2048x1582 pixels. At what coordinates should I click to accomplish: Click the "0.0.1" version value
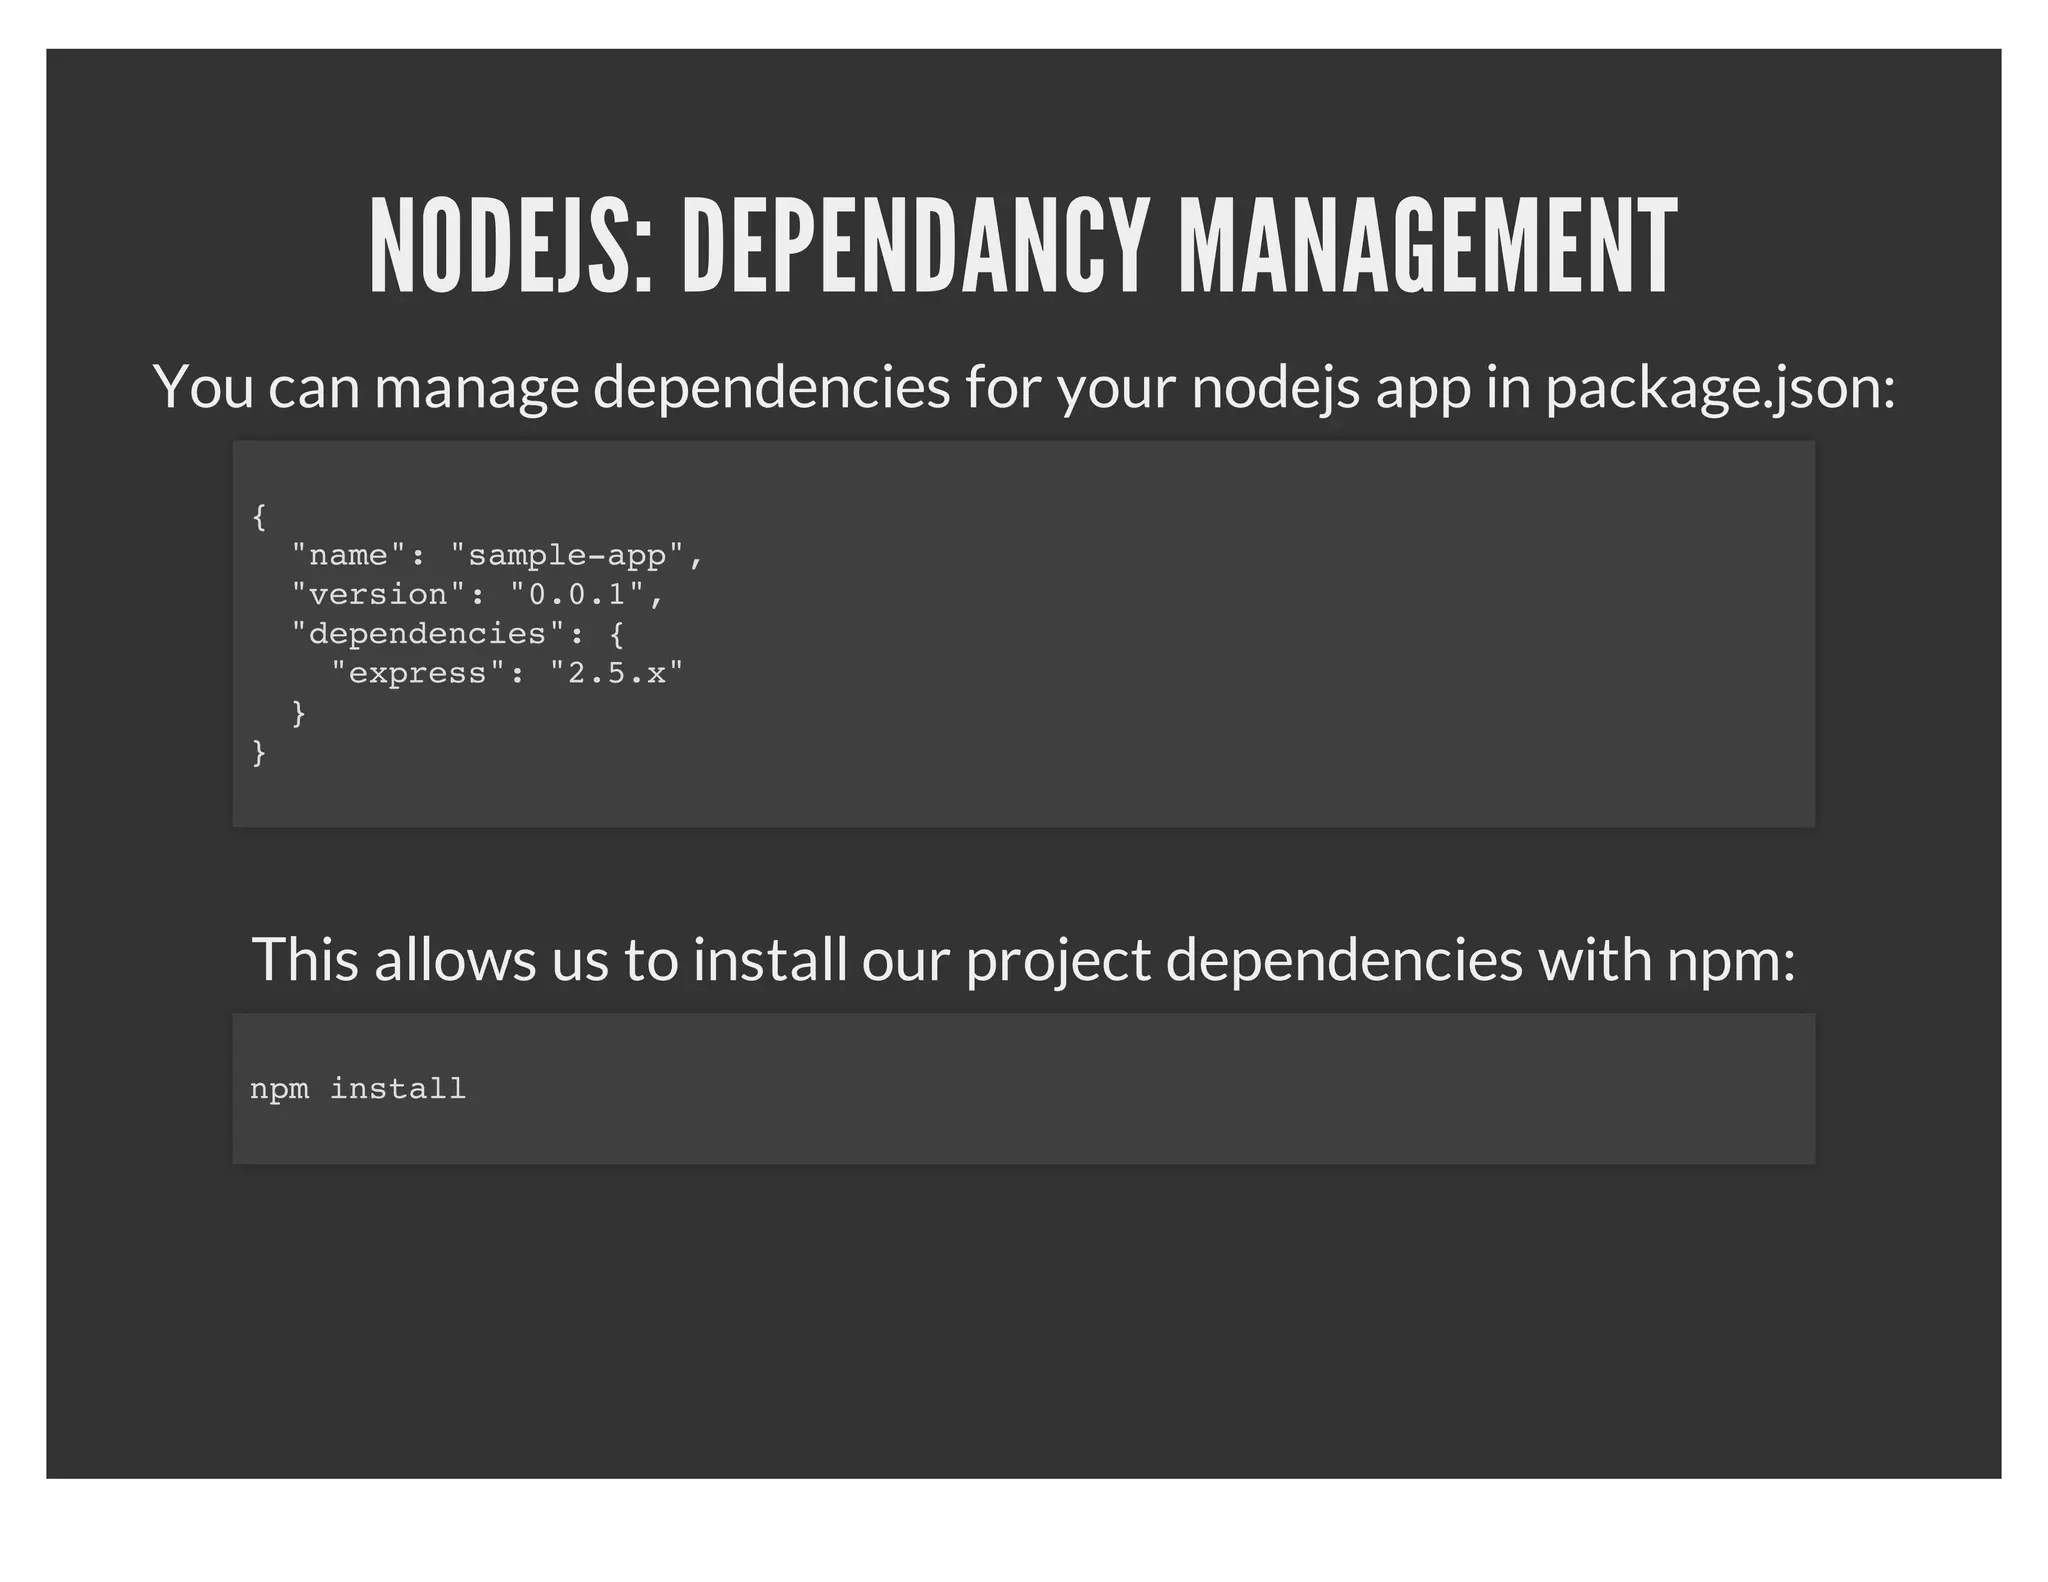pyautogui.click(x=577, y=594)
